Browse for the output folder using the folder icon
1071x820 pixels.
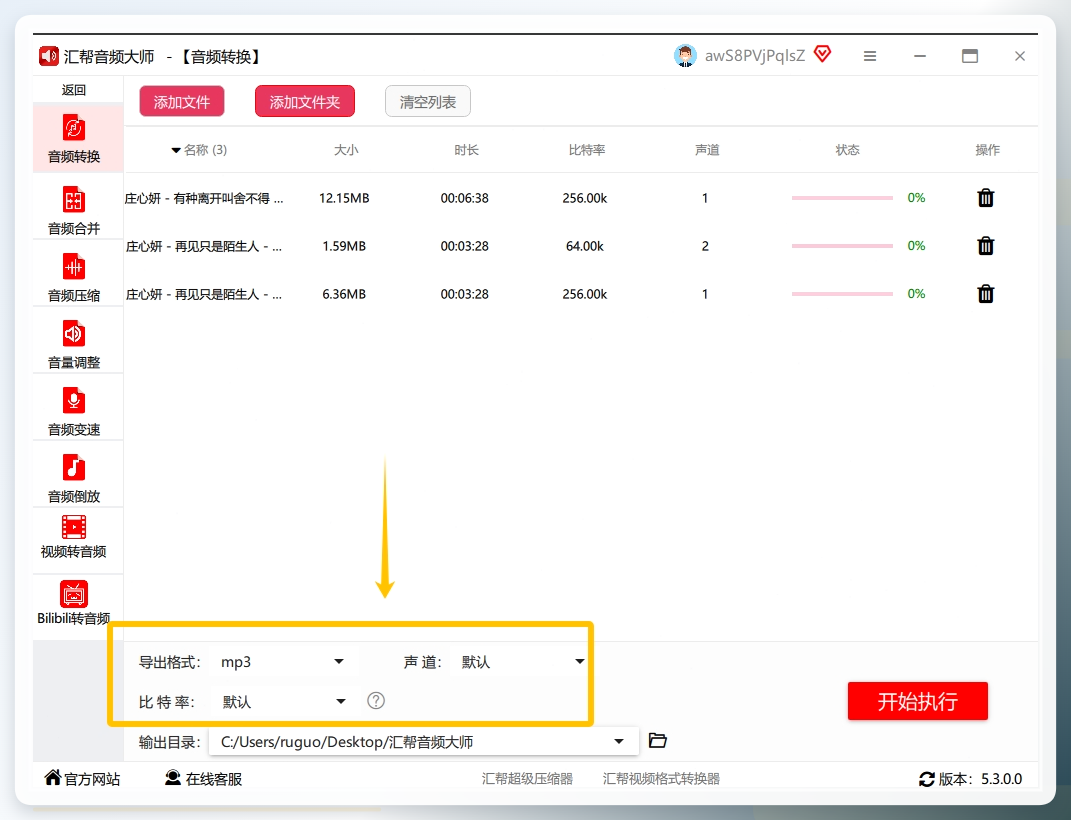[657, 740]
